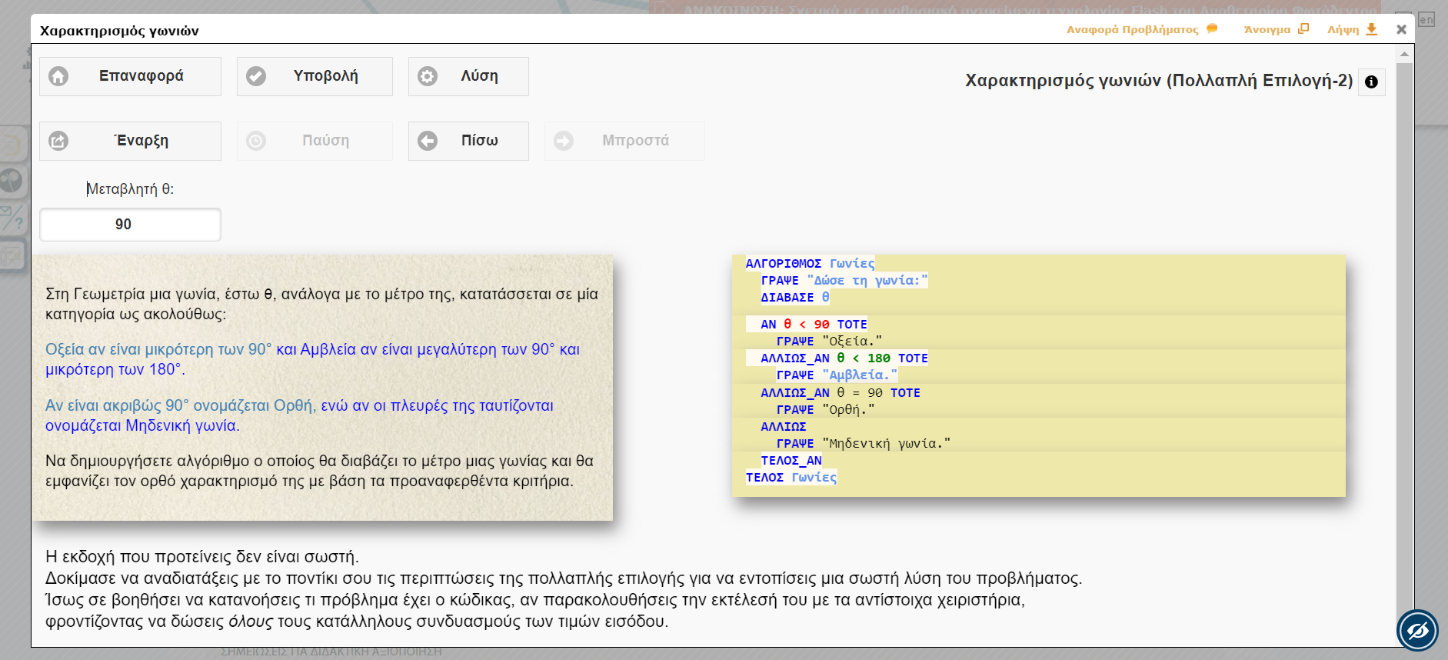1448x660 pixels.
Task: Click into the Μεταβλητή θ input field
Action: pyautogui.click(x=130, y=225)
